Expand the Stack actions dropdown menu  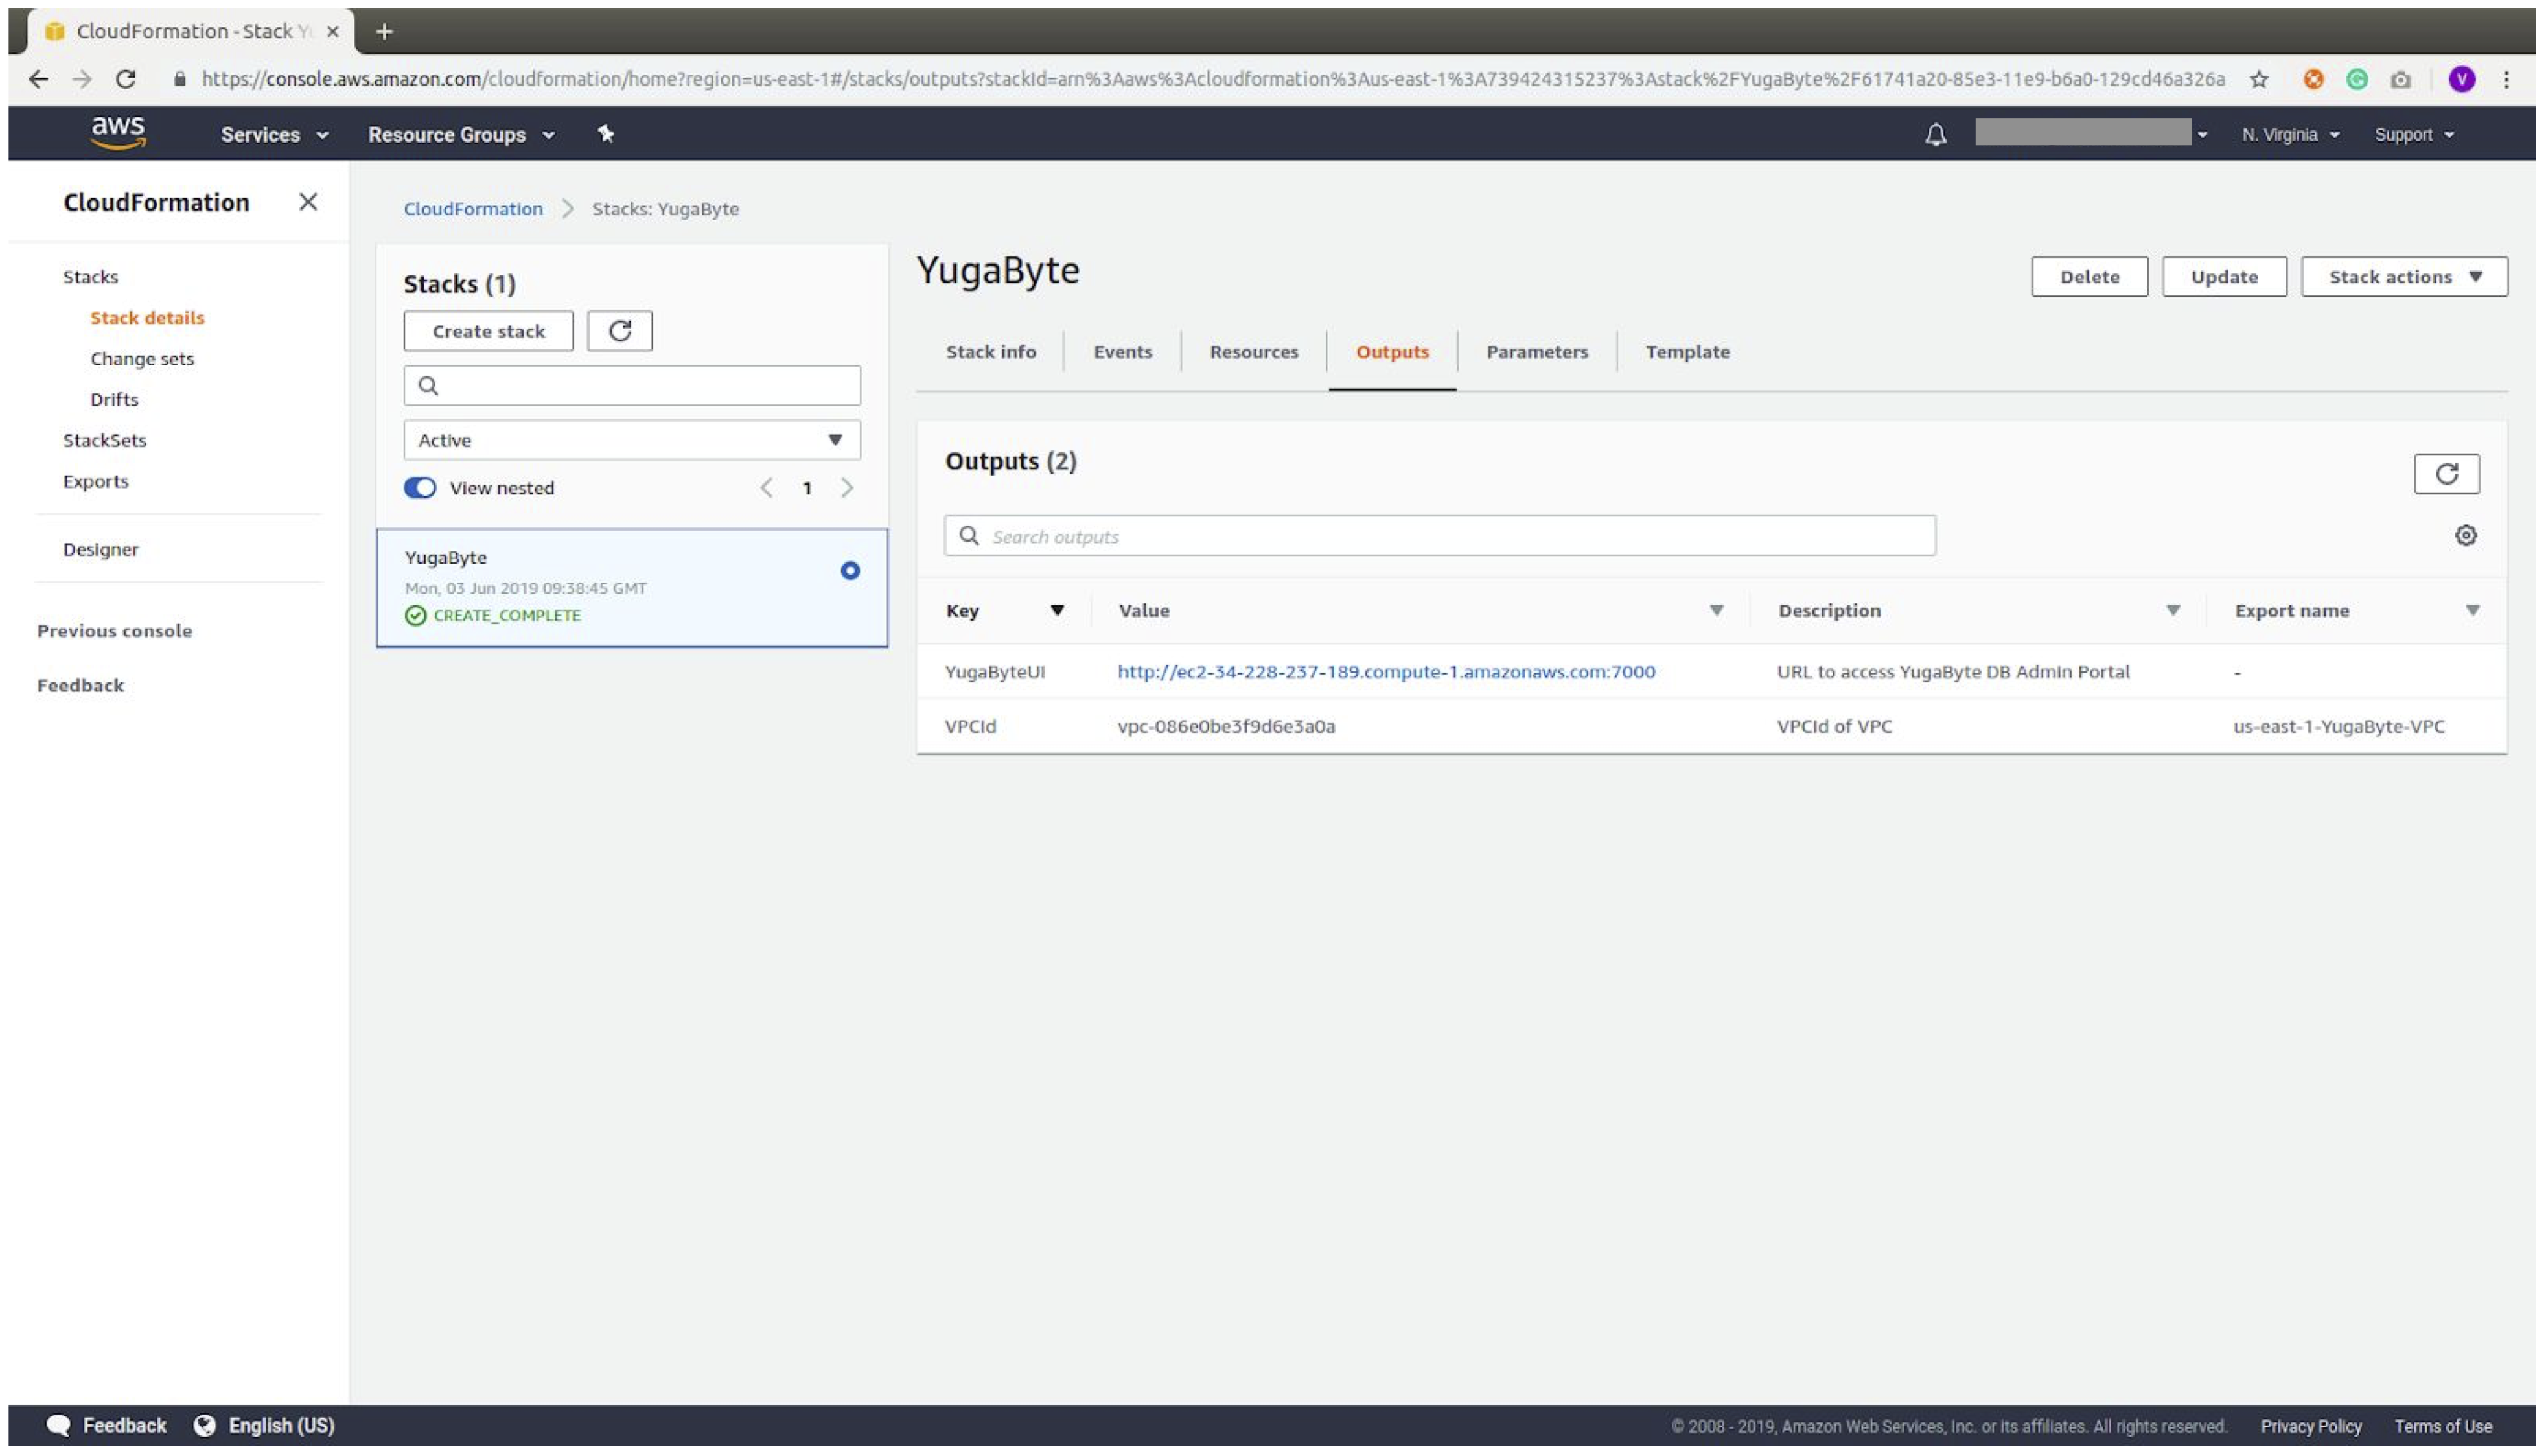2404,276
